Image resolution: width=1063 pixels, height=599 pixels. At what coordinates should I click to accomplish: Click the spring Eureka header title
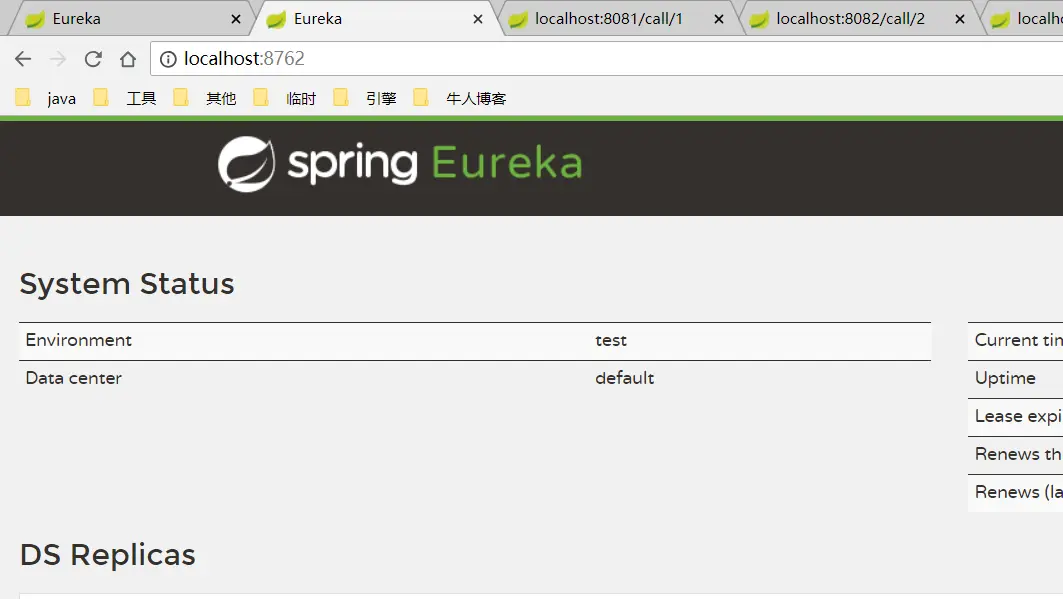tap(435, 163)
